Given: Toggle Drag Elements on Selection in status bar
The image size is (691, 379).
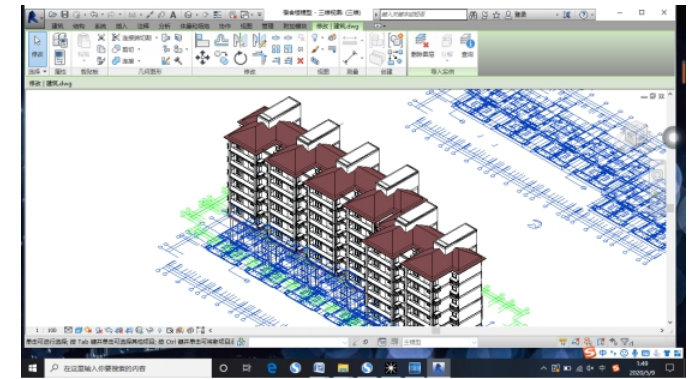Looking at the screenshot, I should 613,342.
